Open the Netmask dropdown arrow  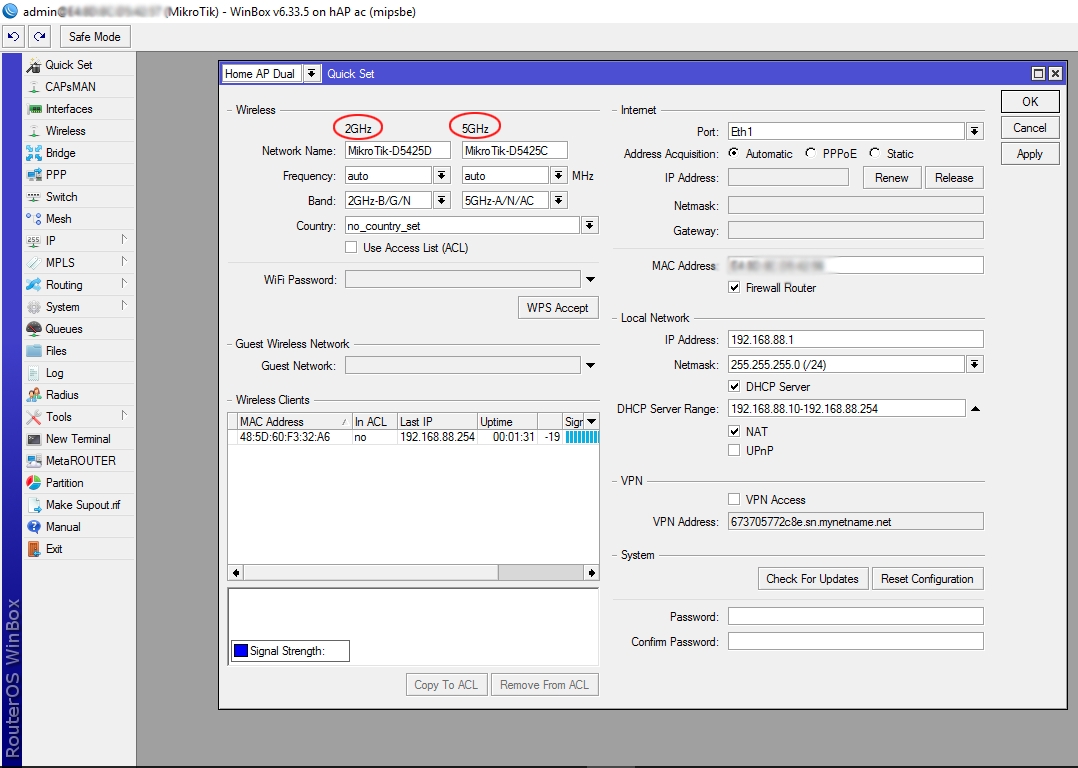[974, 364]
